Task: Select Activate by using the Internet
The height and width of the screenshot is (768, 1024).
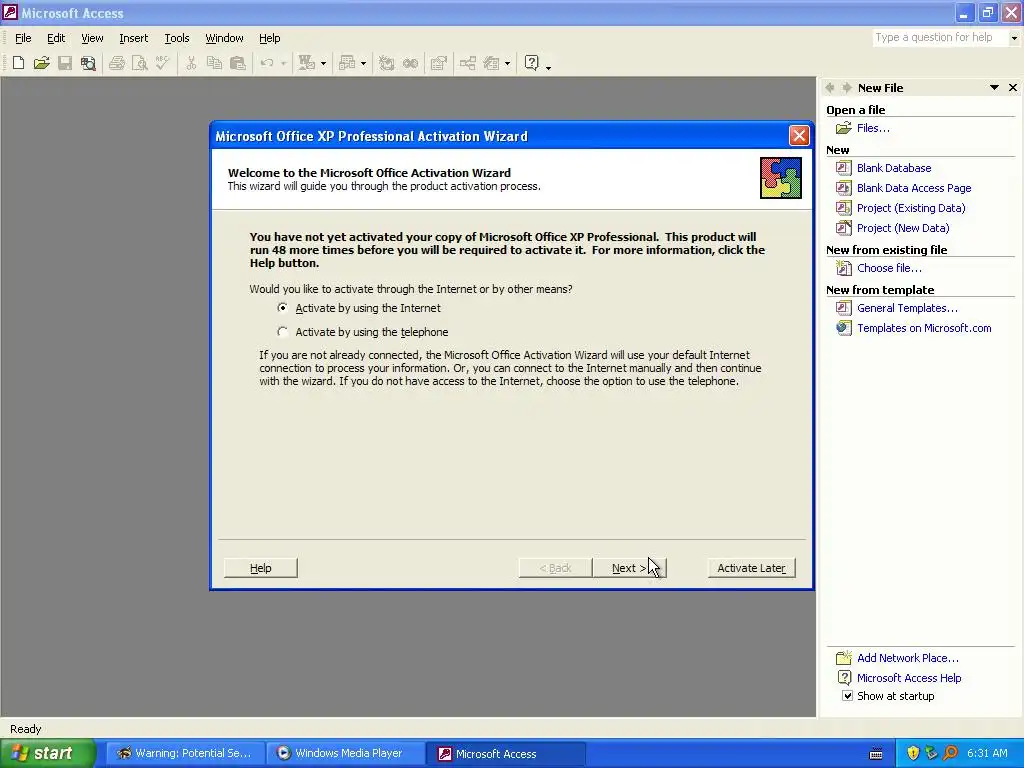Action: [282, 308]
